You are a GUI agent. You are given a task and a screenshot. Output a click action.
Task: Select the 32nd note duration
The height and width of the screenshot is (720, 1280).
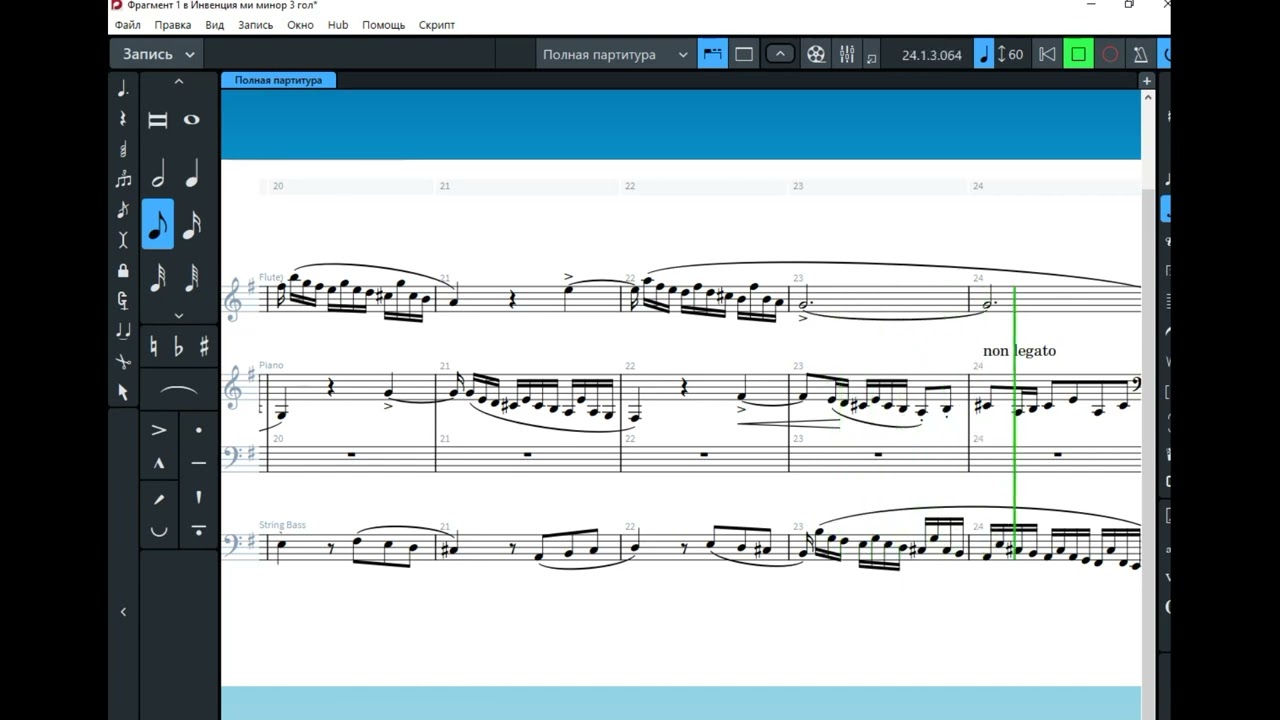(158, 277)
